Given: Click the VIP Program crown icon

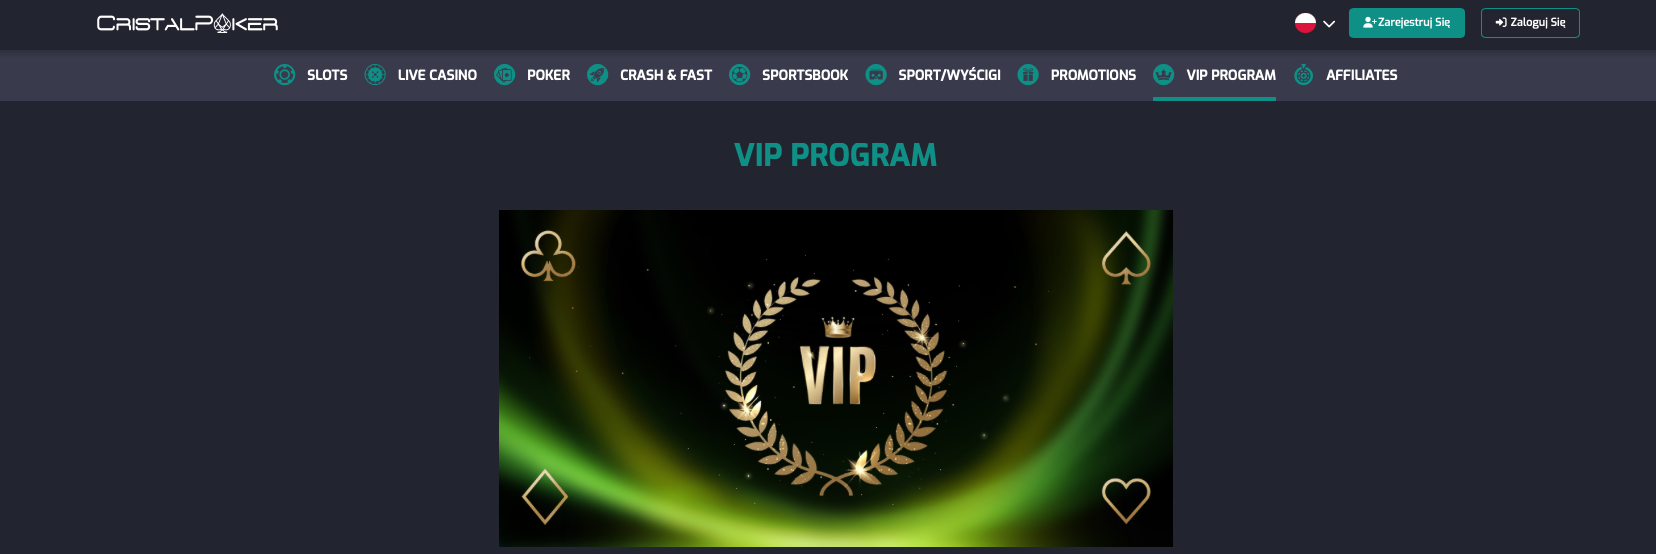Looking at the screenshot, I should pyautogui.click(x=1163, y=75).
